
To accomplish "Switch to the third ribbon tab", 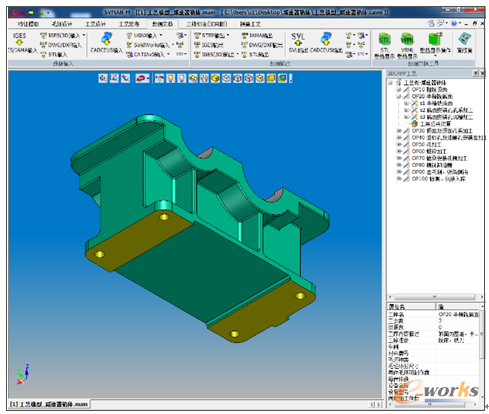I will (95, 24).
